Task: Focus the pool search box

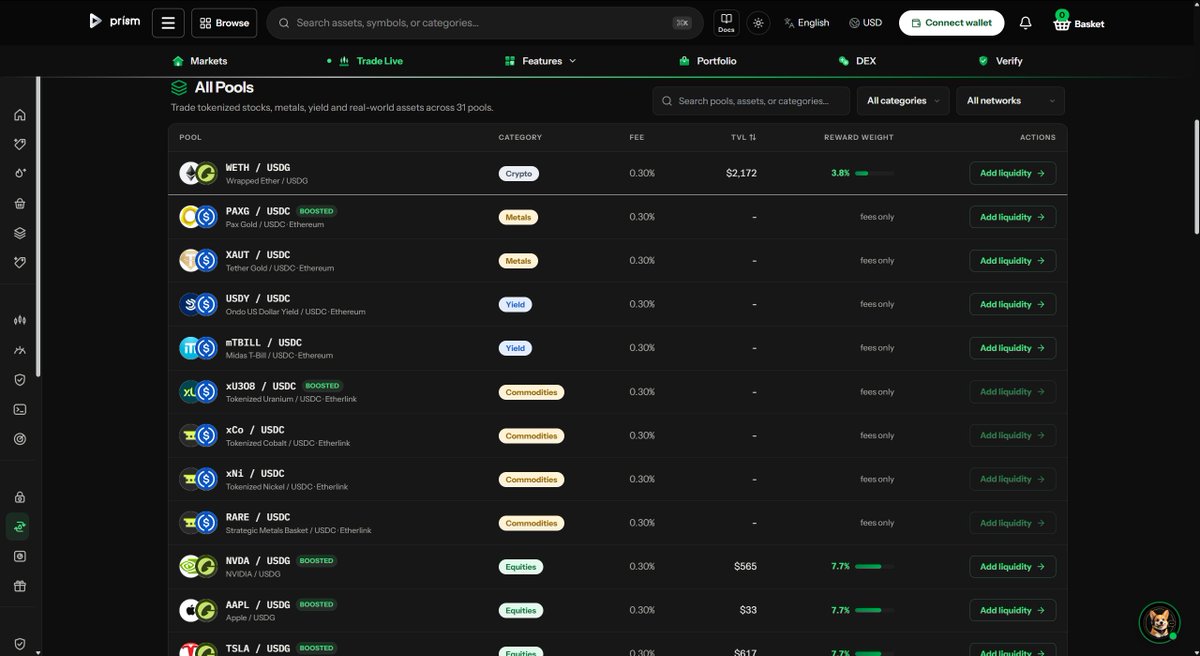Action: click(x=751, y=101)
